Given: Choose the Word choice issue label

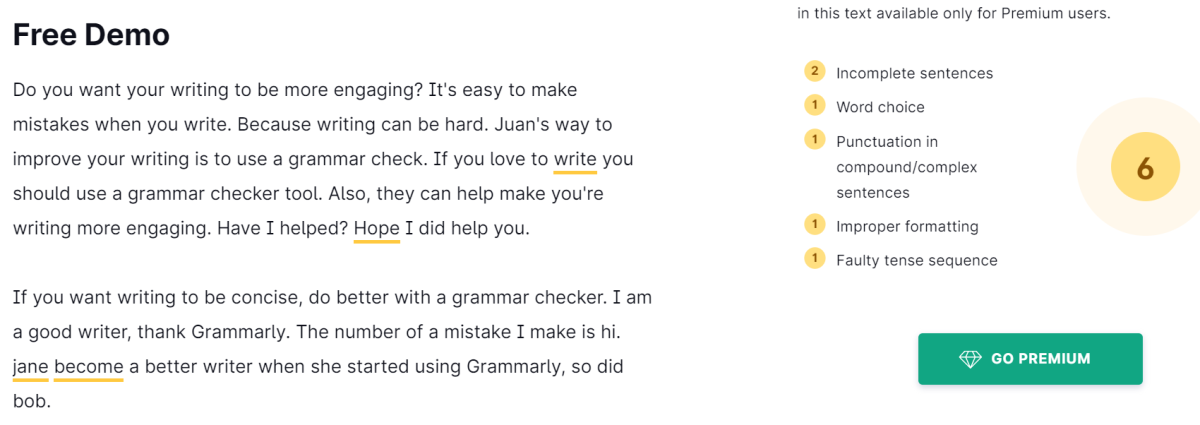Looking at the screenshot, I should click(x=880, y=107).
